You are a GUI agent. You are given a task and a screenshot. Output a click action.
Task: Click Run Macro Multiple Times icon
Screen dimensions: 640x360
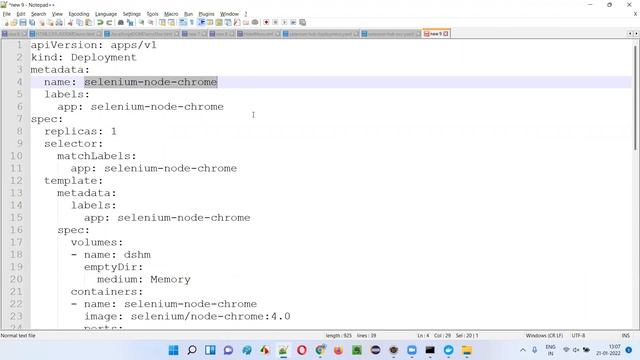pyautogui.click(x=293, y=22)
